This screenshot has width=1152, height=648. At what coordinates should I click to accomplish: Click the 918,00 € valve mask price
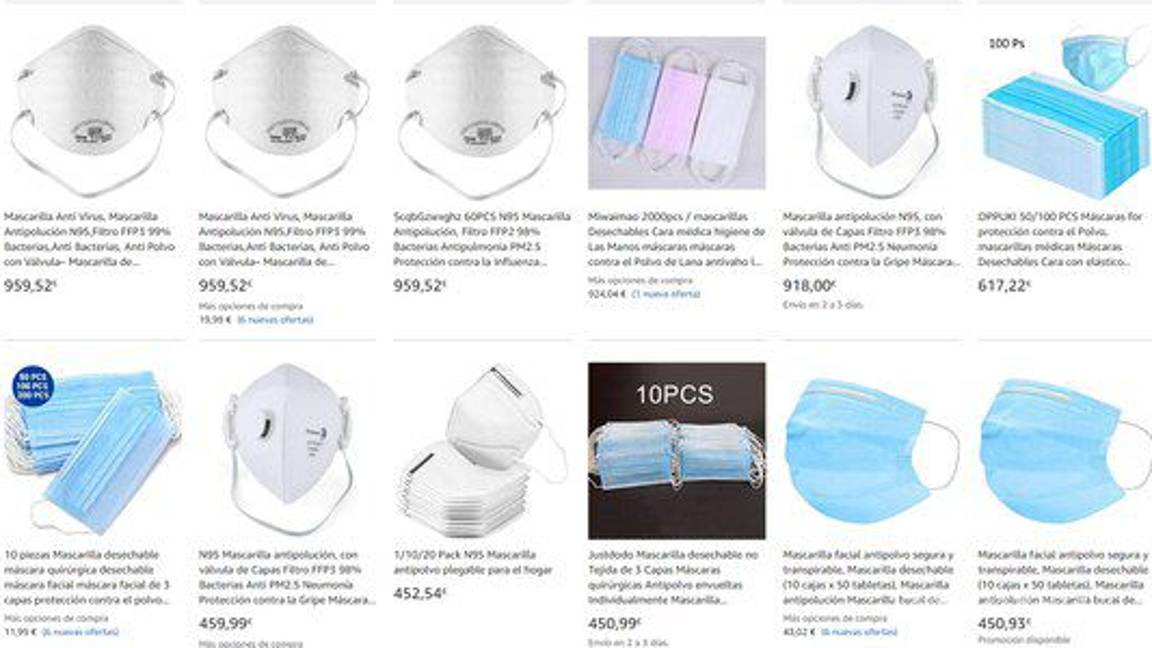click(x=808, y=286)
